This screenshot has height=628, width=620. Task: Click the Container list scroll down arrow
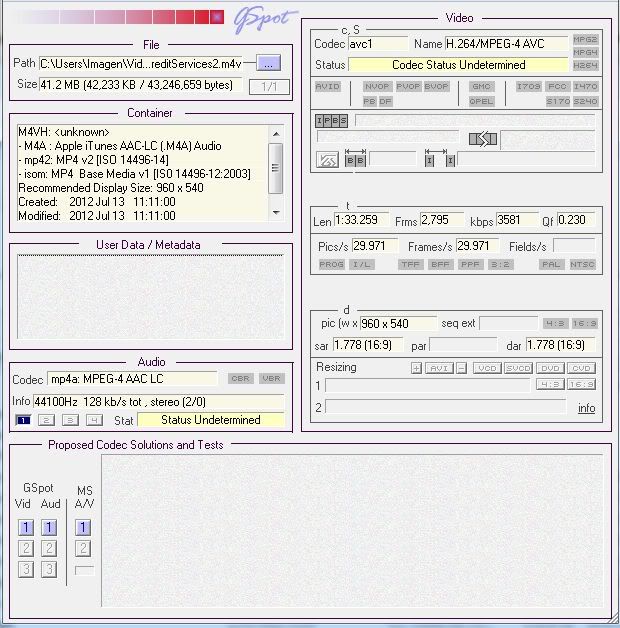coord(276,212)
